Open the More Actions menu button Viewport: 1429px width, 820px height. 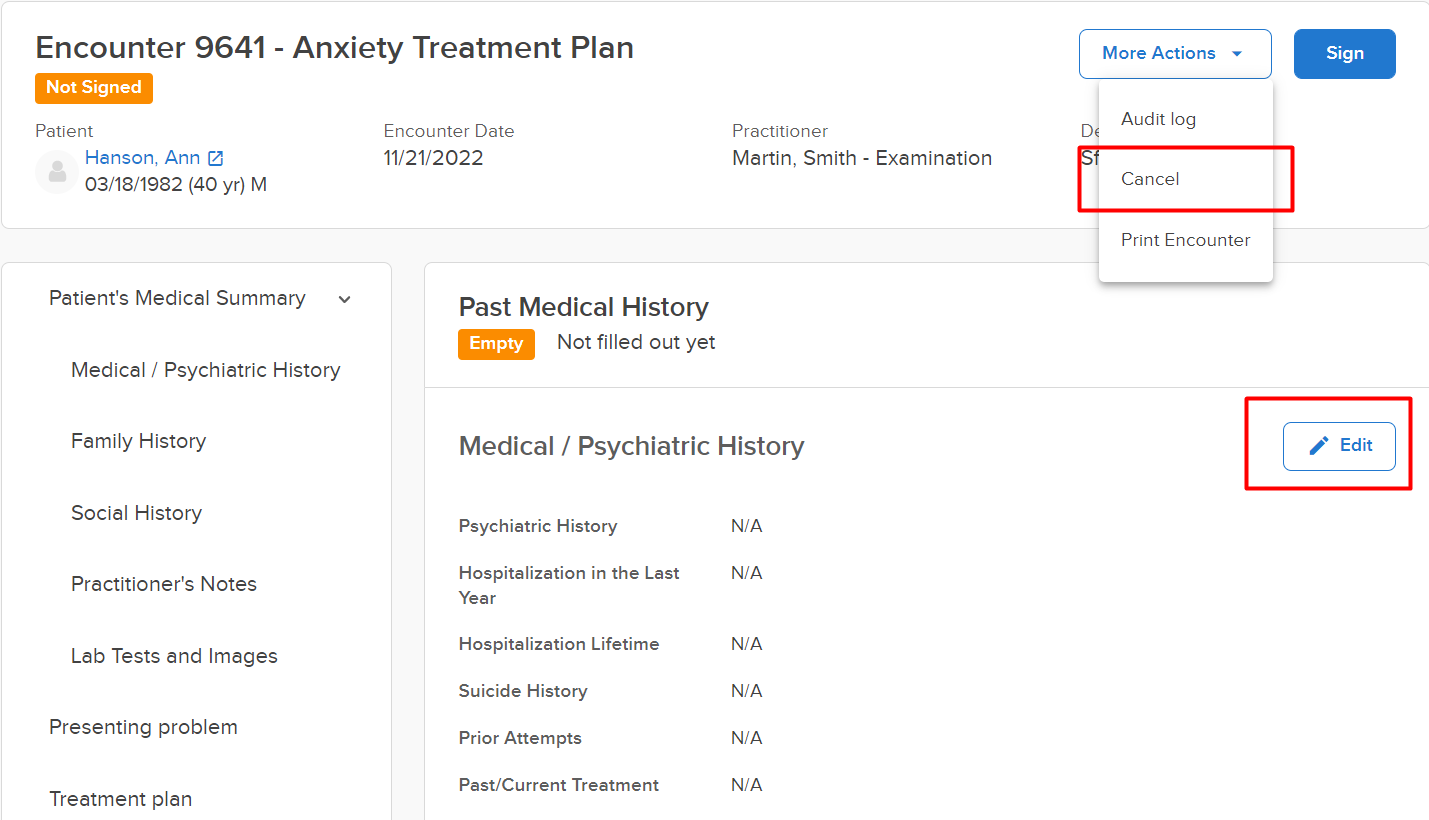[x=1175, y=54]
